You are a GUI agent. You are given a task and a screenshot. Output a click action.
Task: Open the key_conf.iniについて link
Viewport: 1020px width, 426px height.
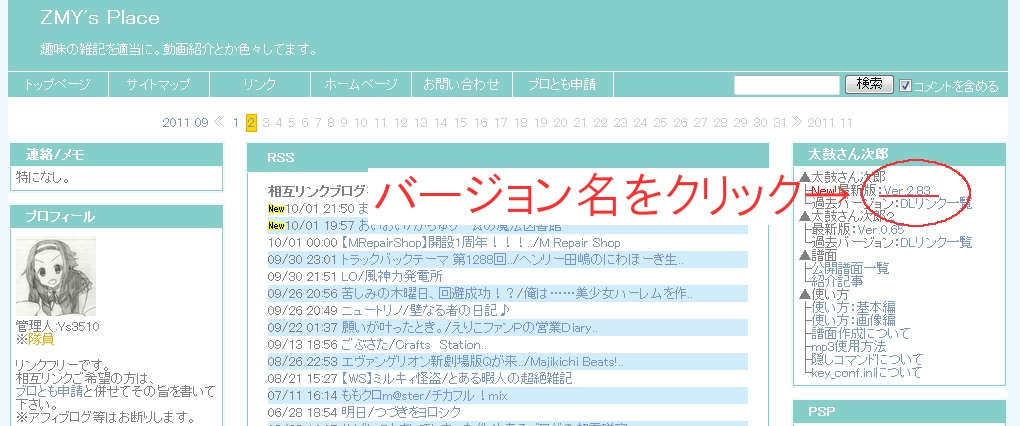pos(866,373)
